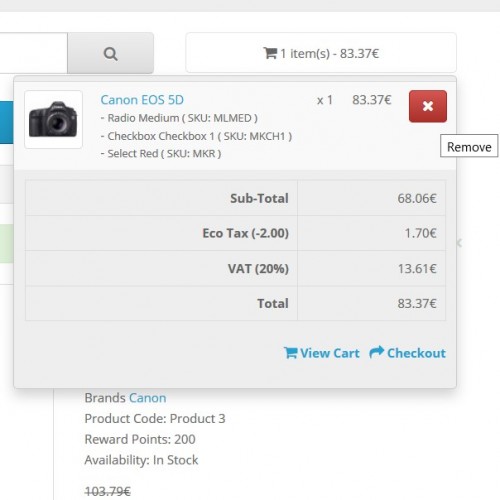
Task: Click the Canon EOS 5D camera thumbnail
Action: [x=53, y=119]
